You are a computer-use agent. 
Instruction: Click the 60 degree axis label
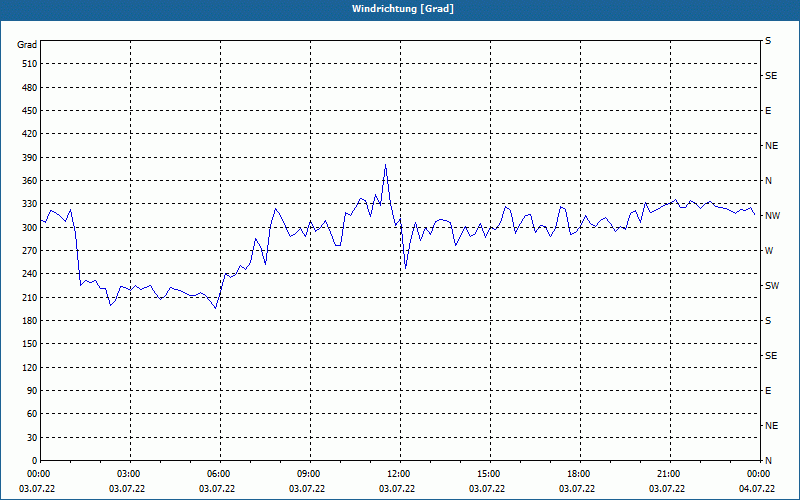32,414
